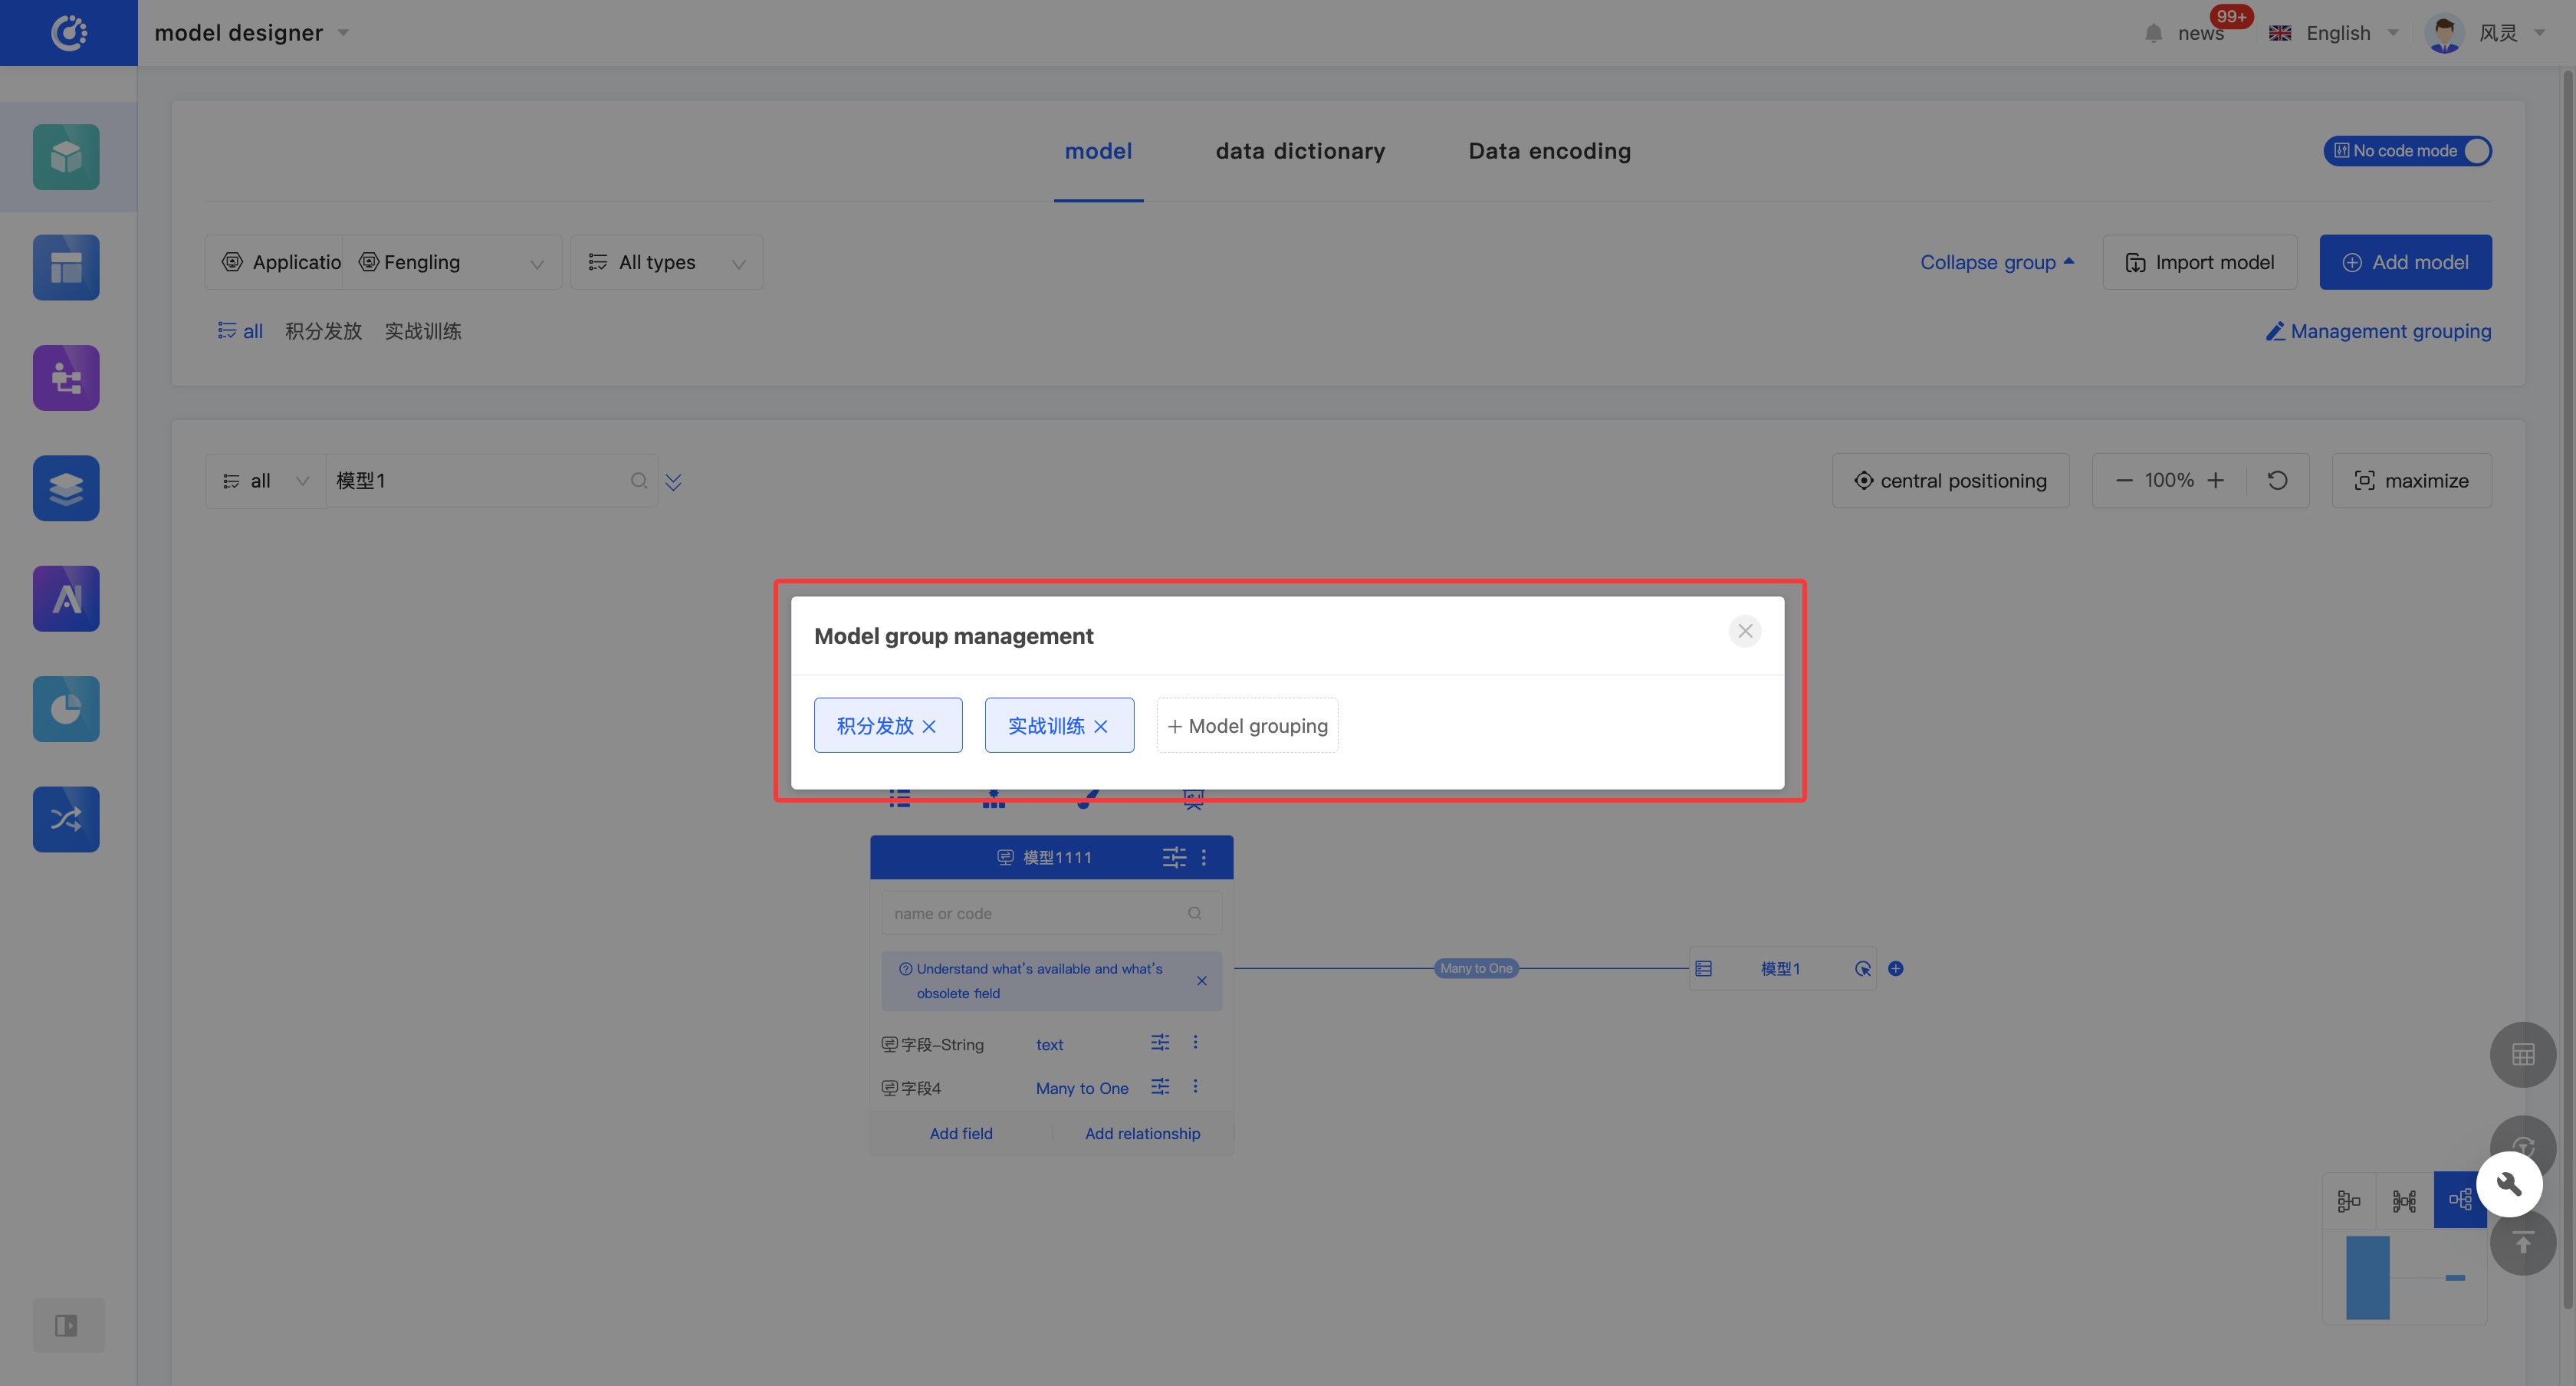2576x1386 pixels.
Task: Open the pie chart sidebar icon
Action: pyautogui.click(x=66, y=709)
